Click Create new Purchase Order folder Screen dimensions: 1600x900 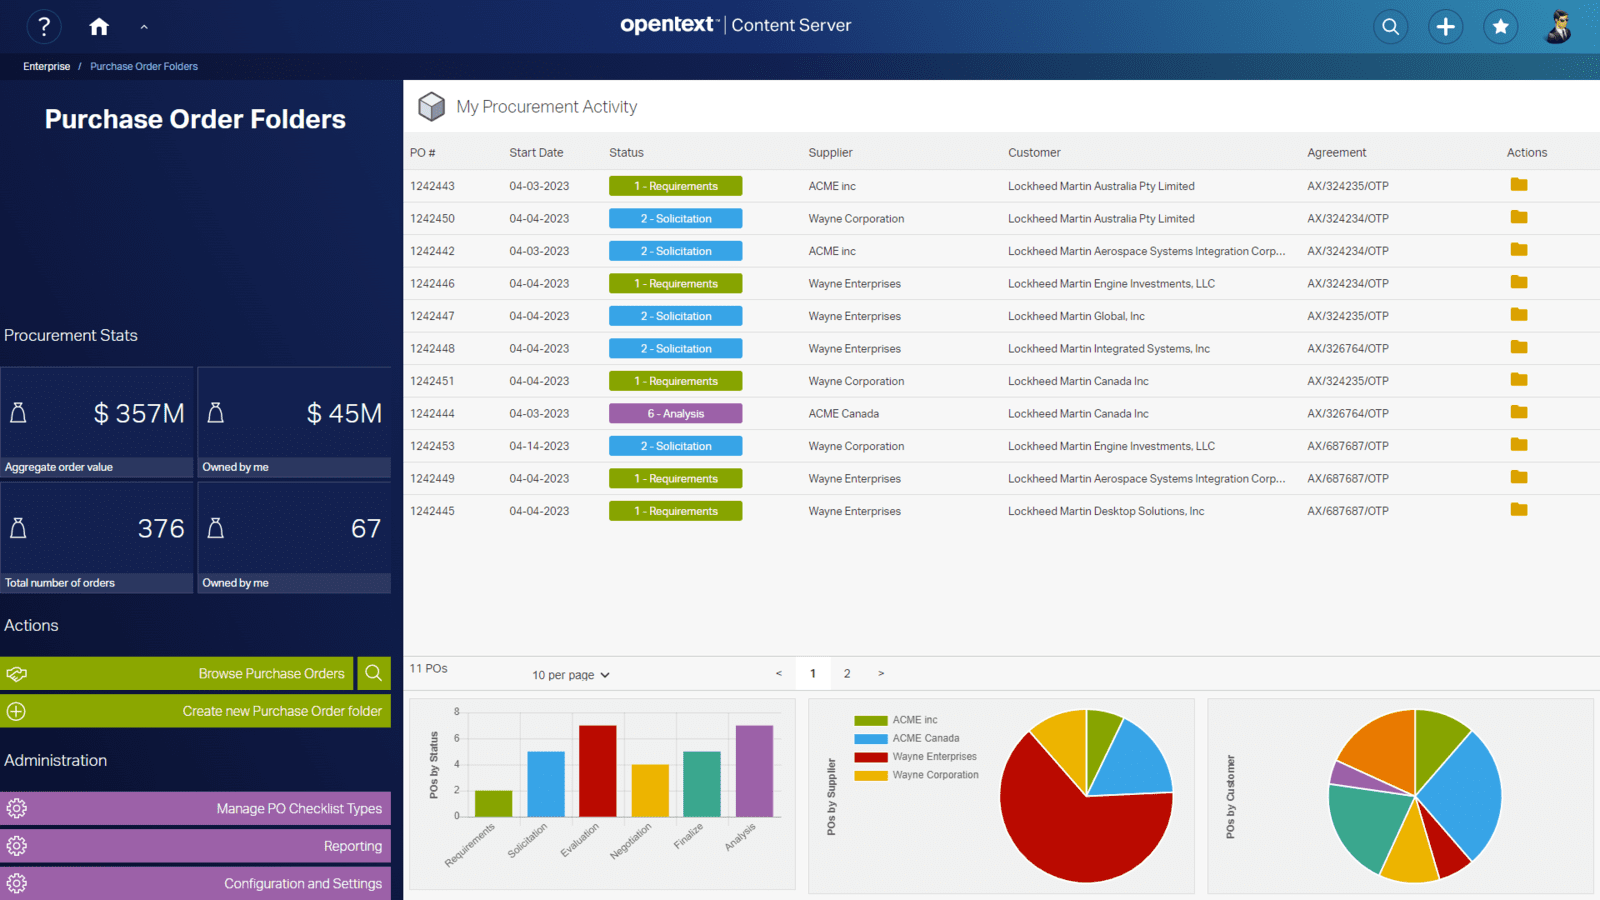click(x=282, y=711)
